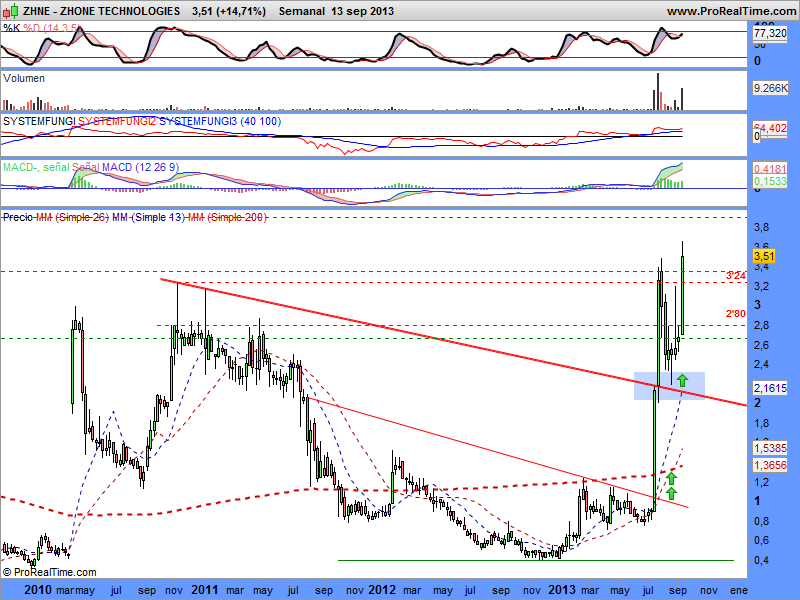Image resolution: width=800 pixels, height=600 pixels.
Task: Click the MACD value 0,4181
Action: [770, 168]
